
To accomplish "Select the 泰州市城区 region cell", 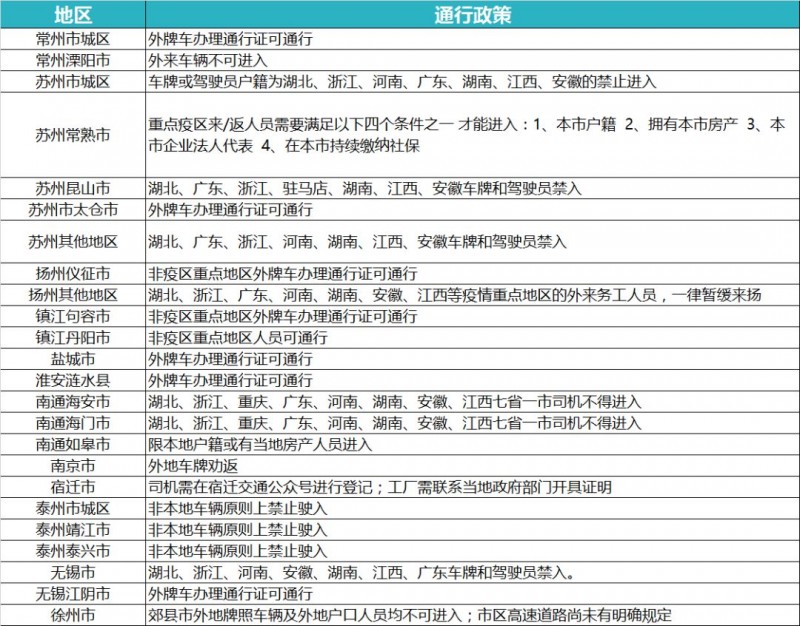I will coord(73,509).
